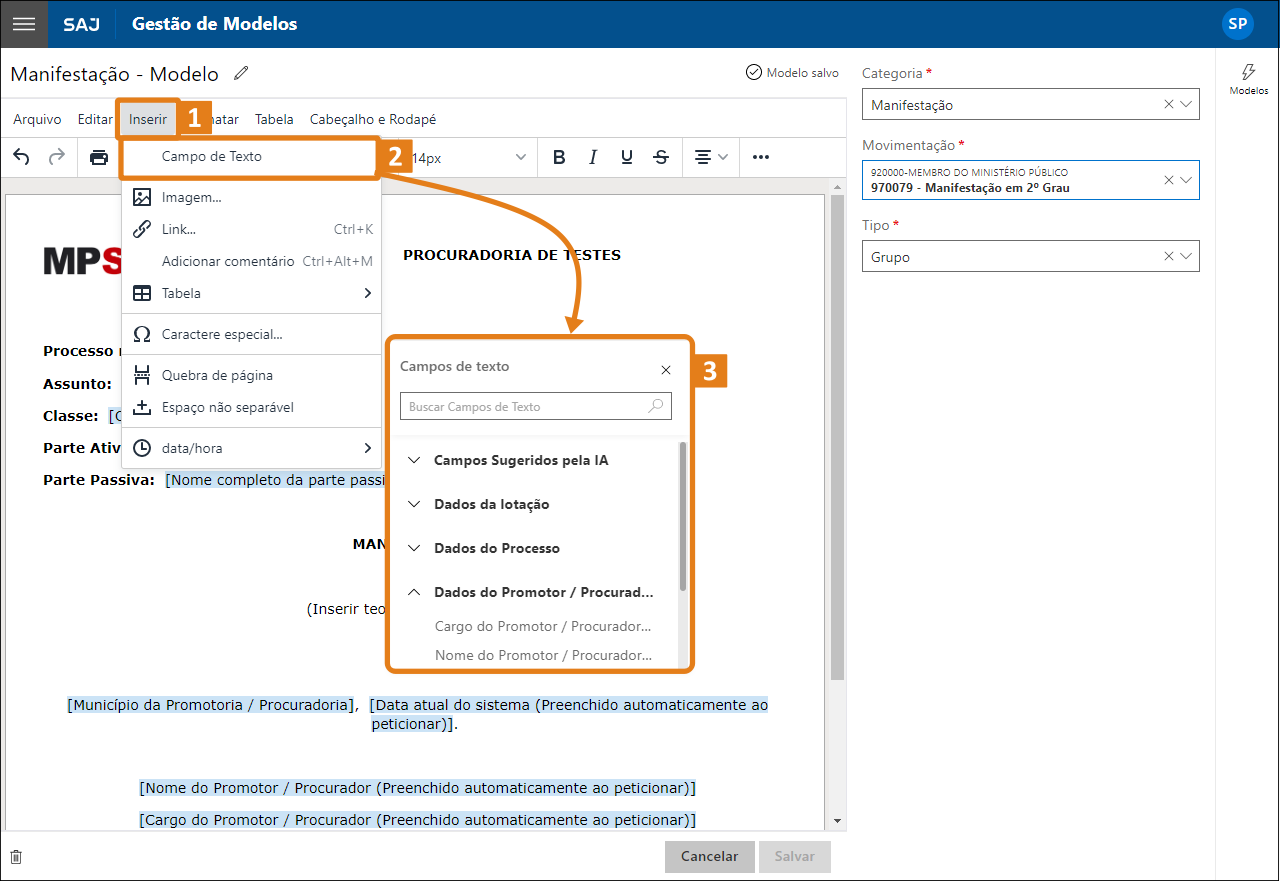Open the hamburger navigation menu
This screenshot has width=1280, height=881.
coord(24,24)
